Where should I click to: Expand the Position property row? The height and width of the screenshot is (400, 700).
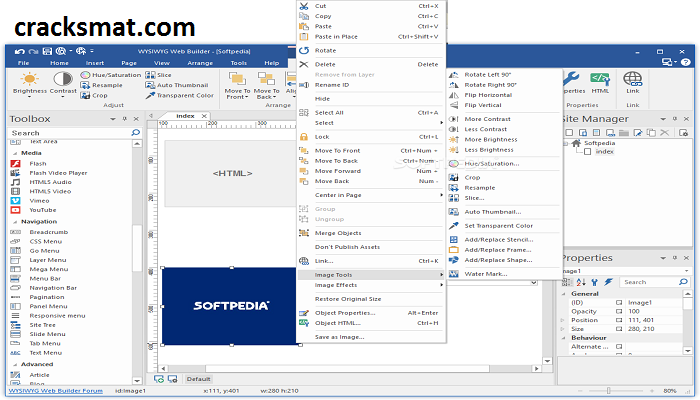(563, 321)
